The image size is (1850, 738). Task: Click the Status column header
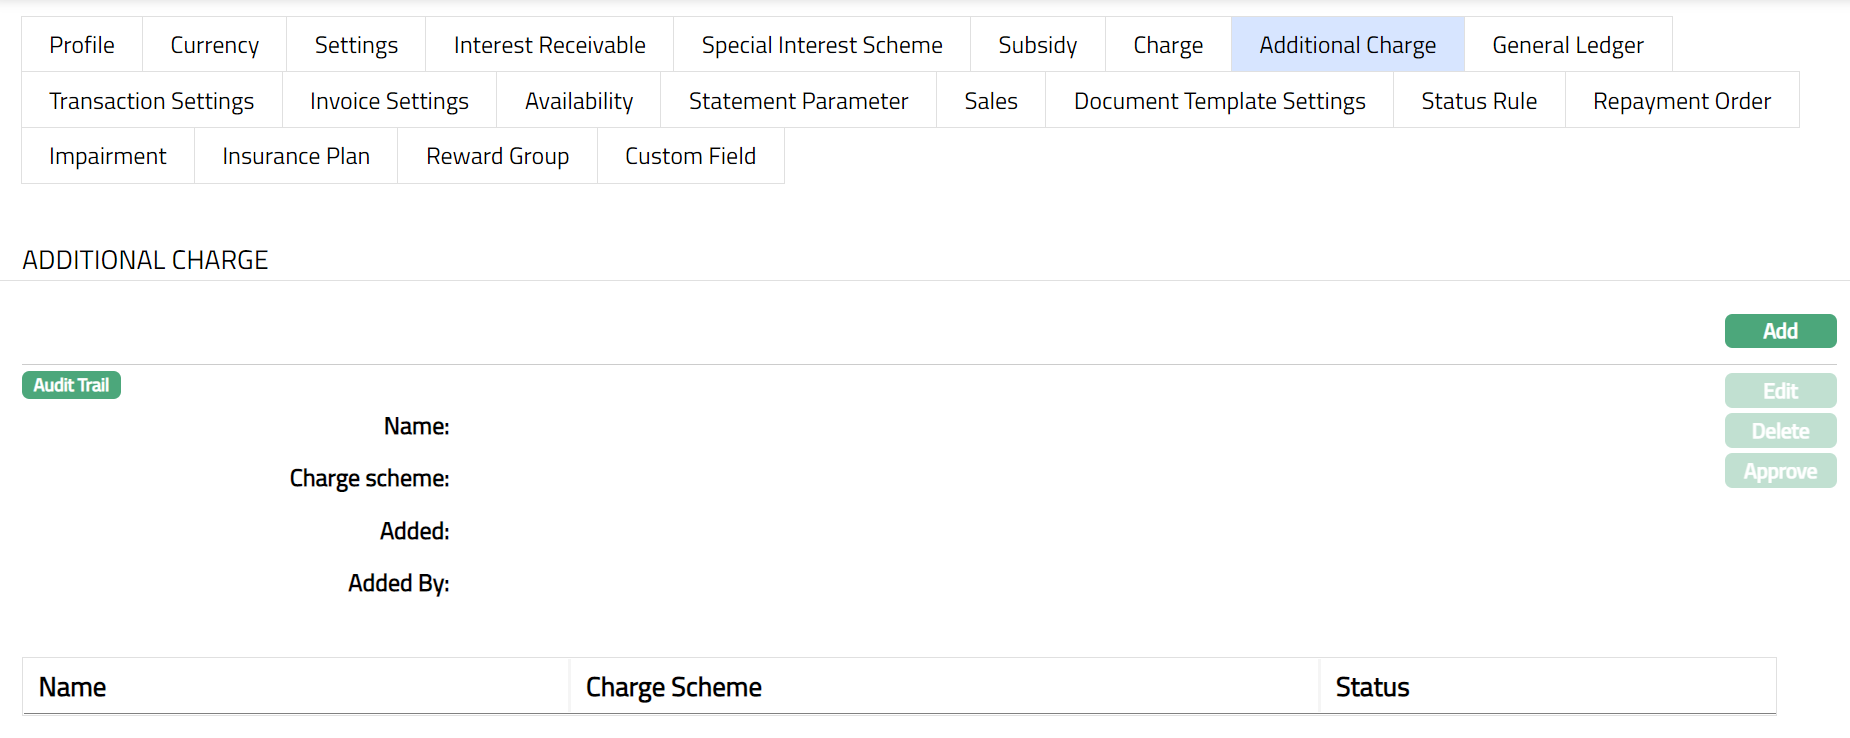[x=1372, y=687]
